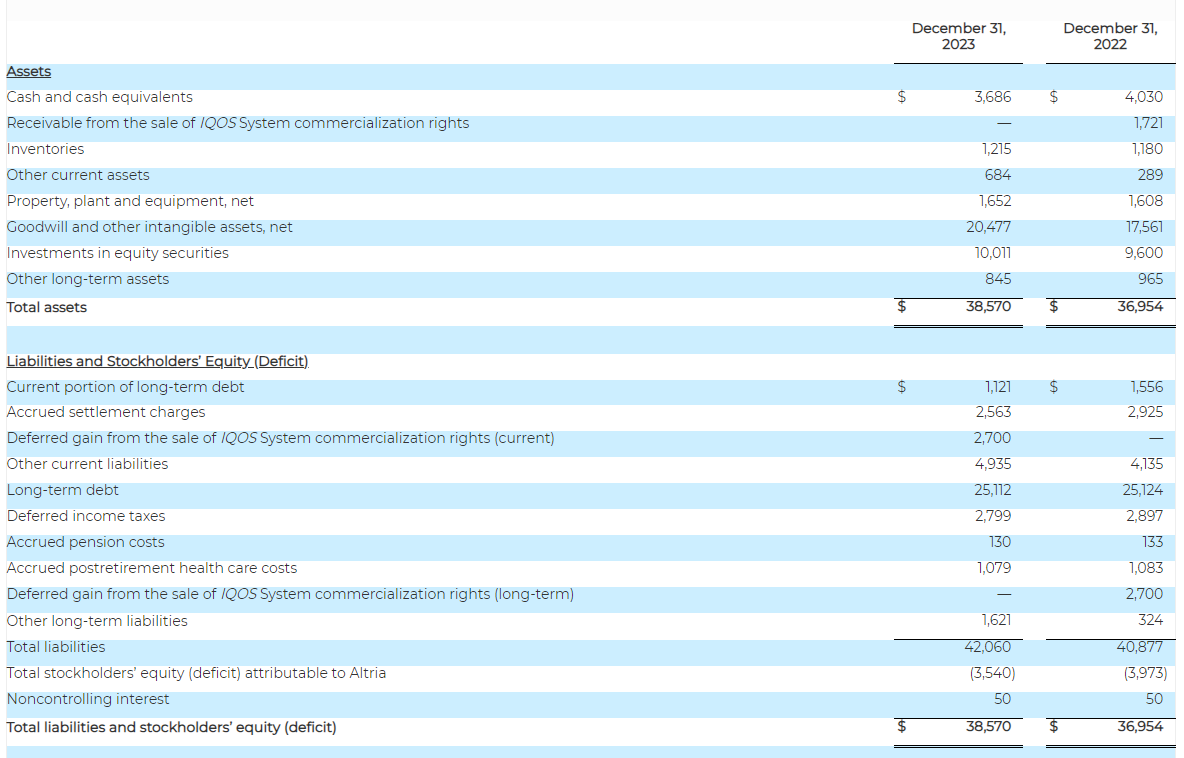Screen dimensions: 1184x758
Task: Select the "Other long-term assets" label
Action: (88, 279)
